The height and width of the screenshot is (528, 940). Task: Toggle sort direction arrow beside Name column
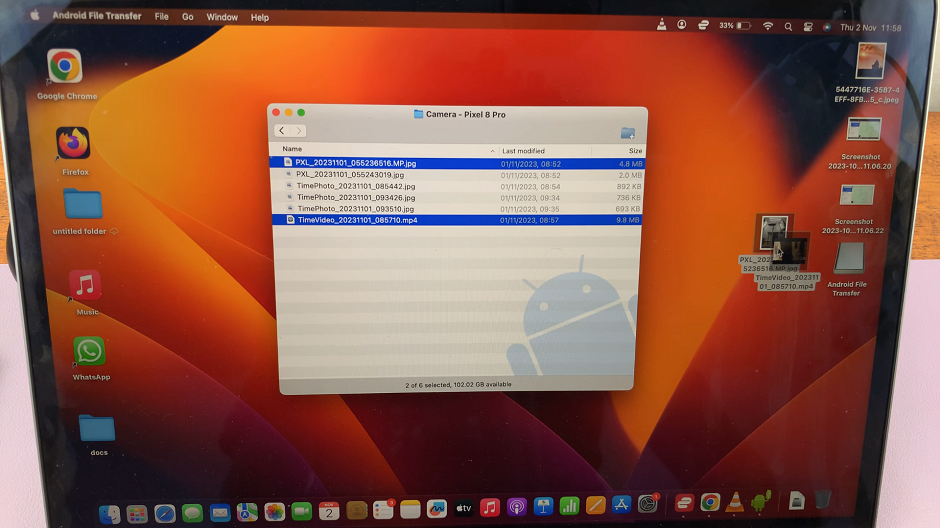(x=492, y=151)
